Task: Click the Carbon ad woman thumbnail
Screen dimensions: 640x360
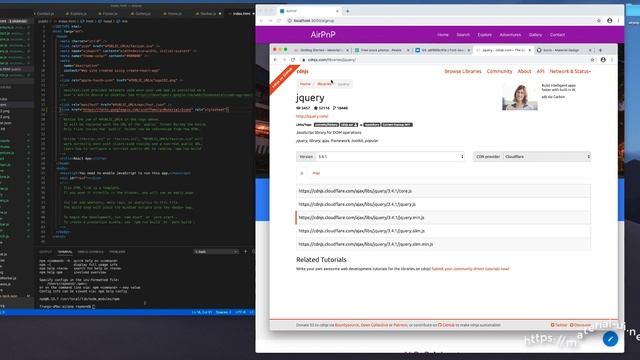Action: pos(520,97)
